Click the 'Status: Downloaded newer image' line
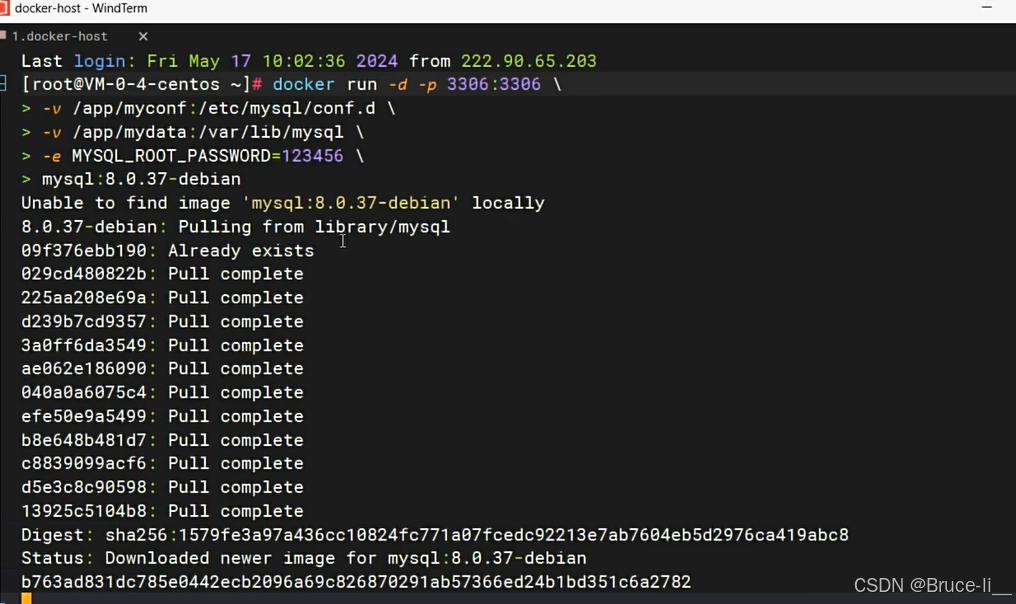 pos(303,558)
